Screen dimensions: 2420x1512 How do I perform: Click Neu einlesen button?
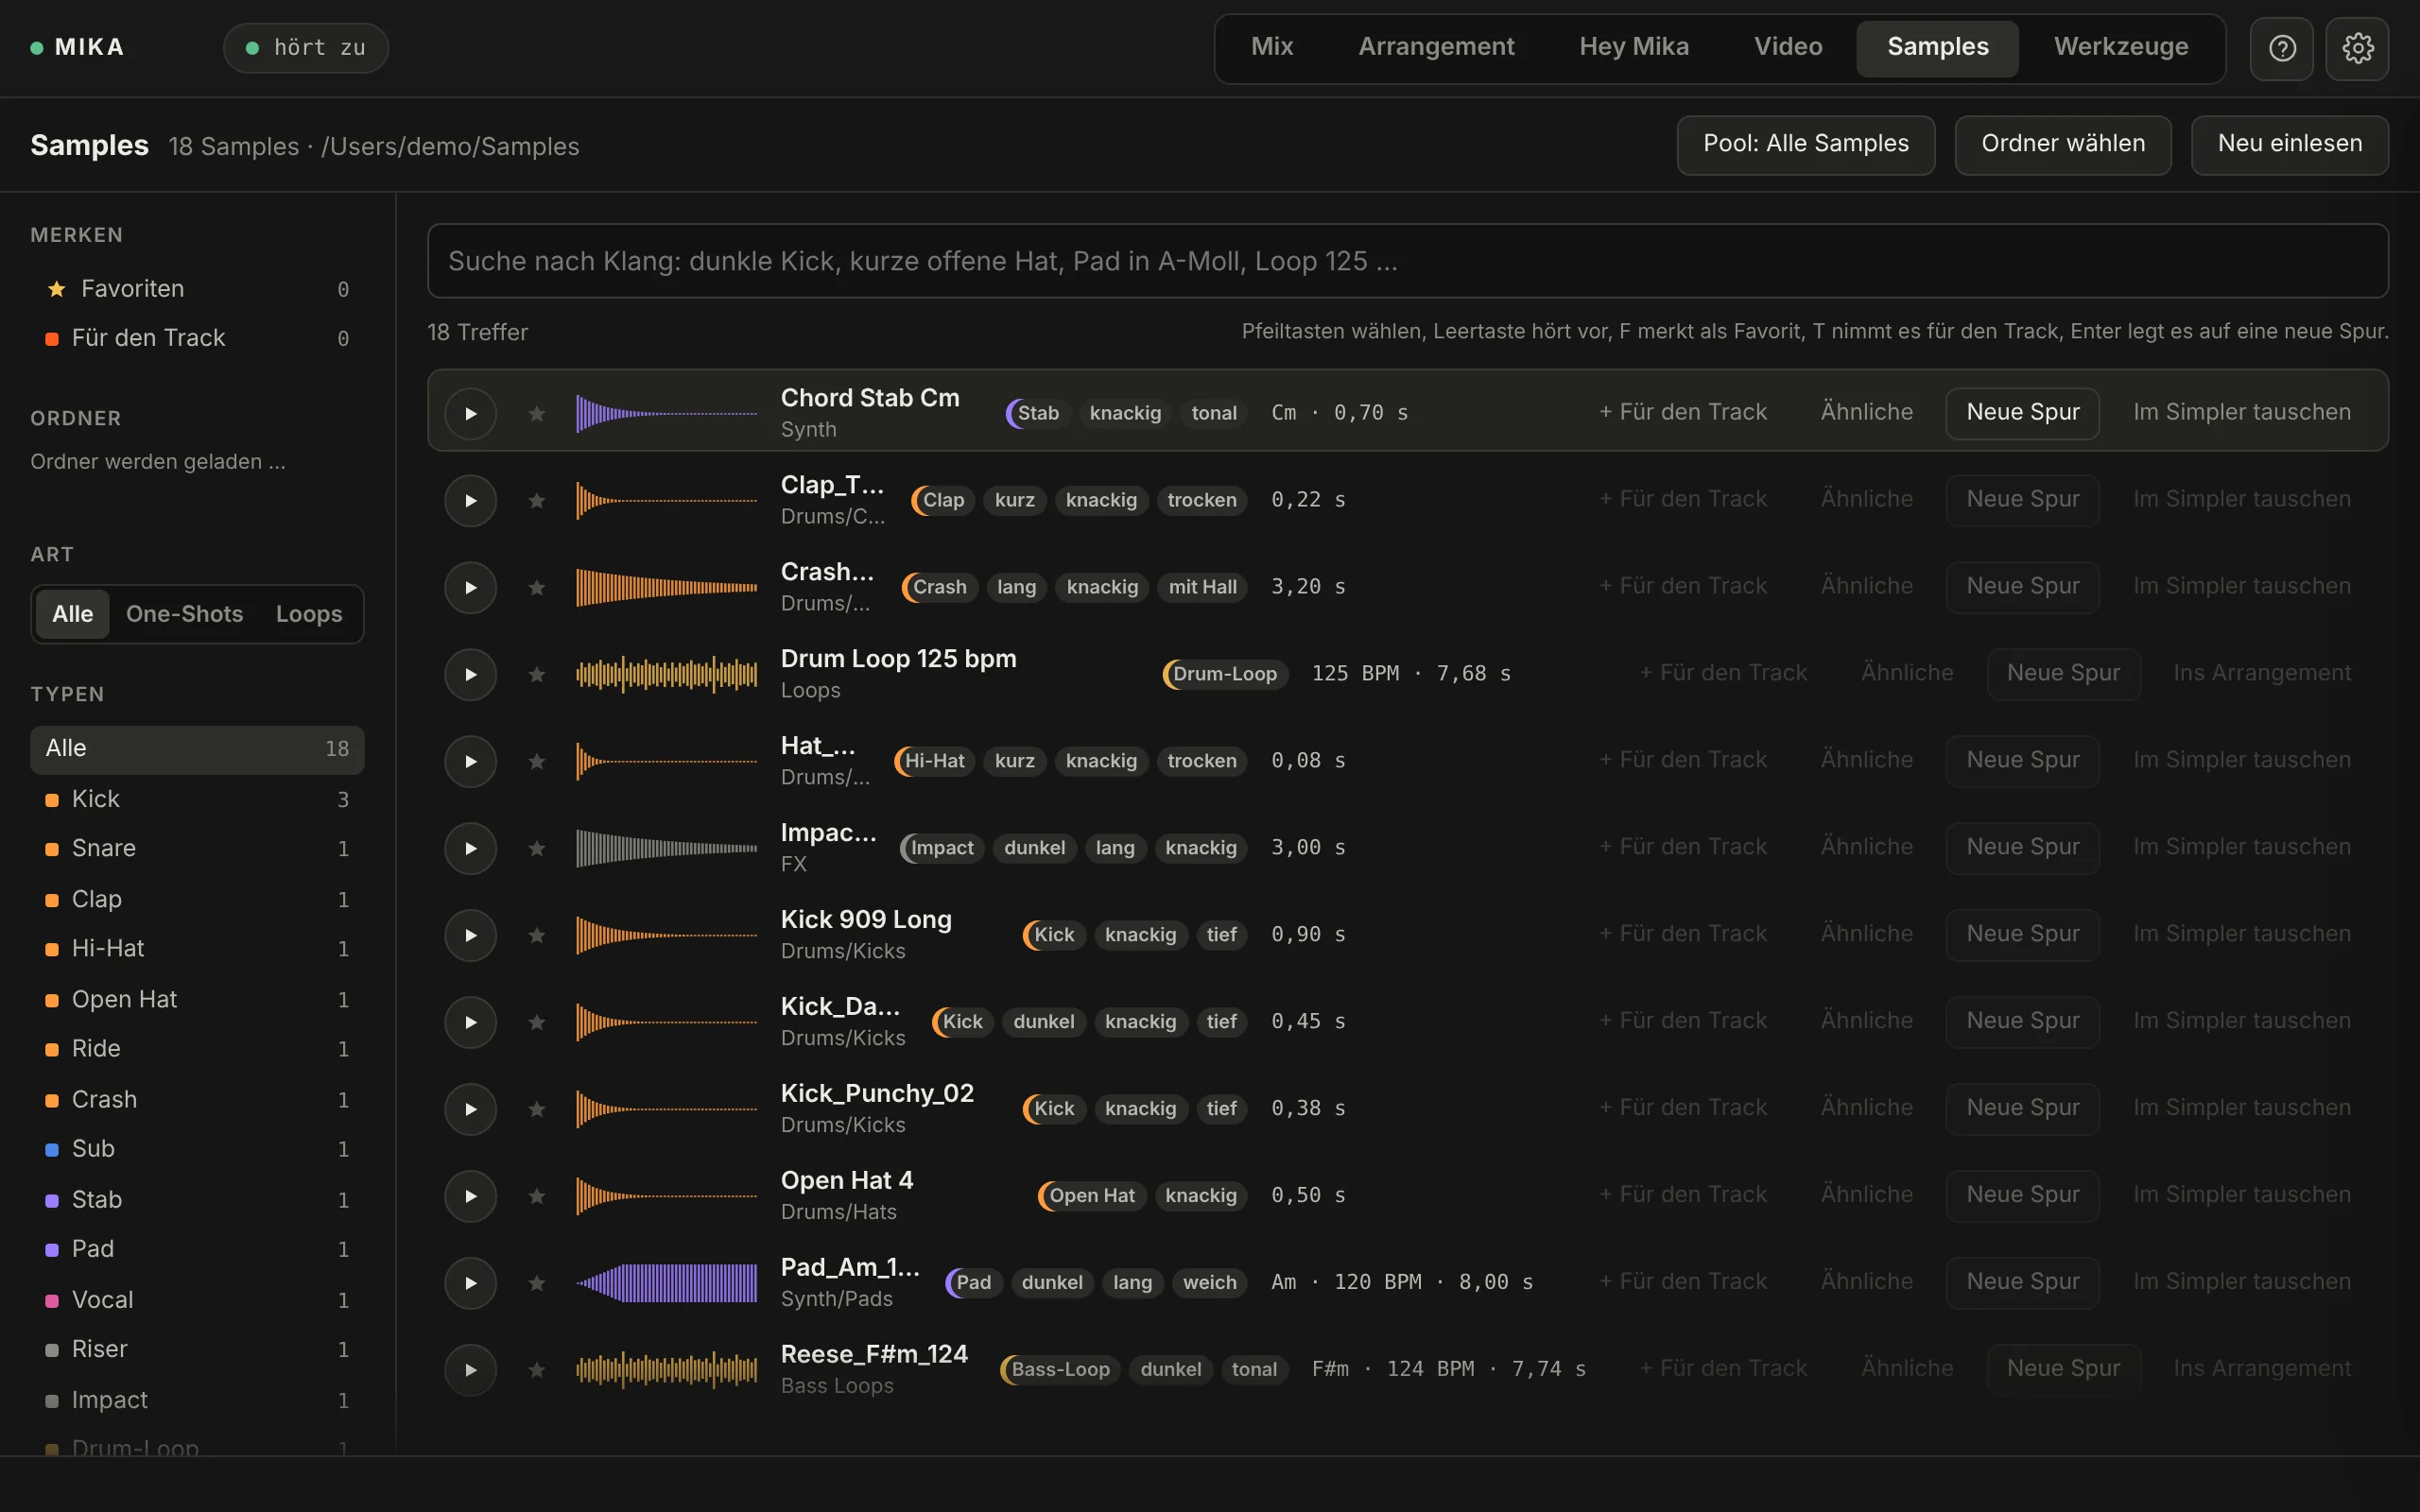[2290, 144]
